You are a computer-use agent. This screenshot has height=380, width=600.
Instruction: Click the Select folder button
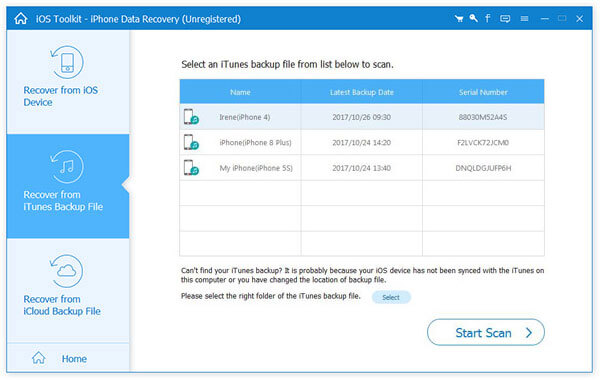point(391,297)
